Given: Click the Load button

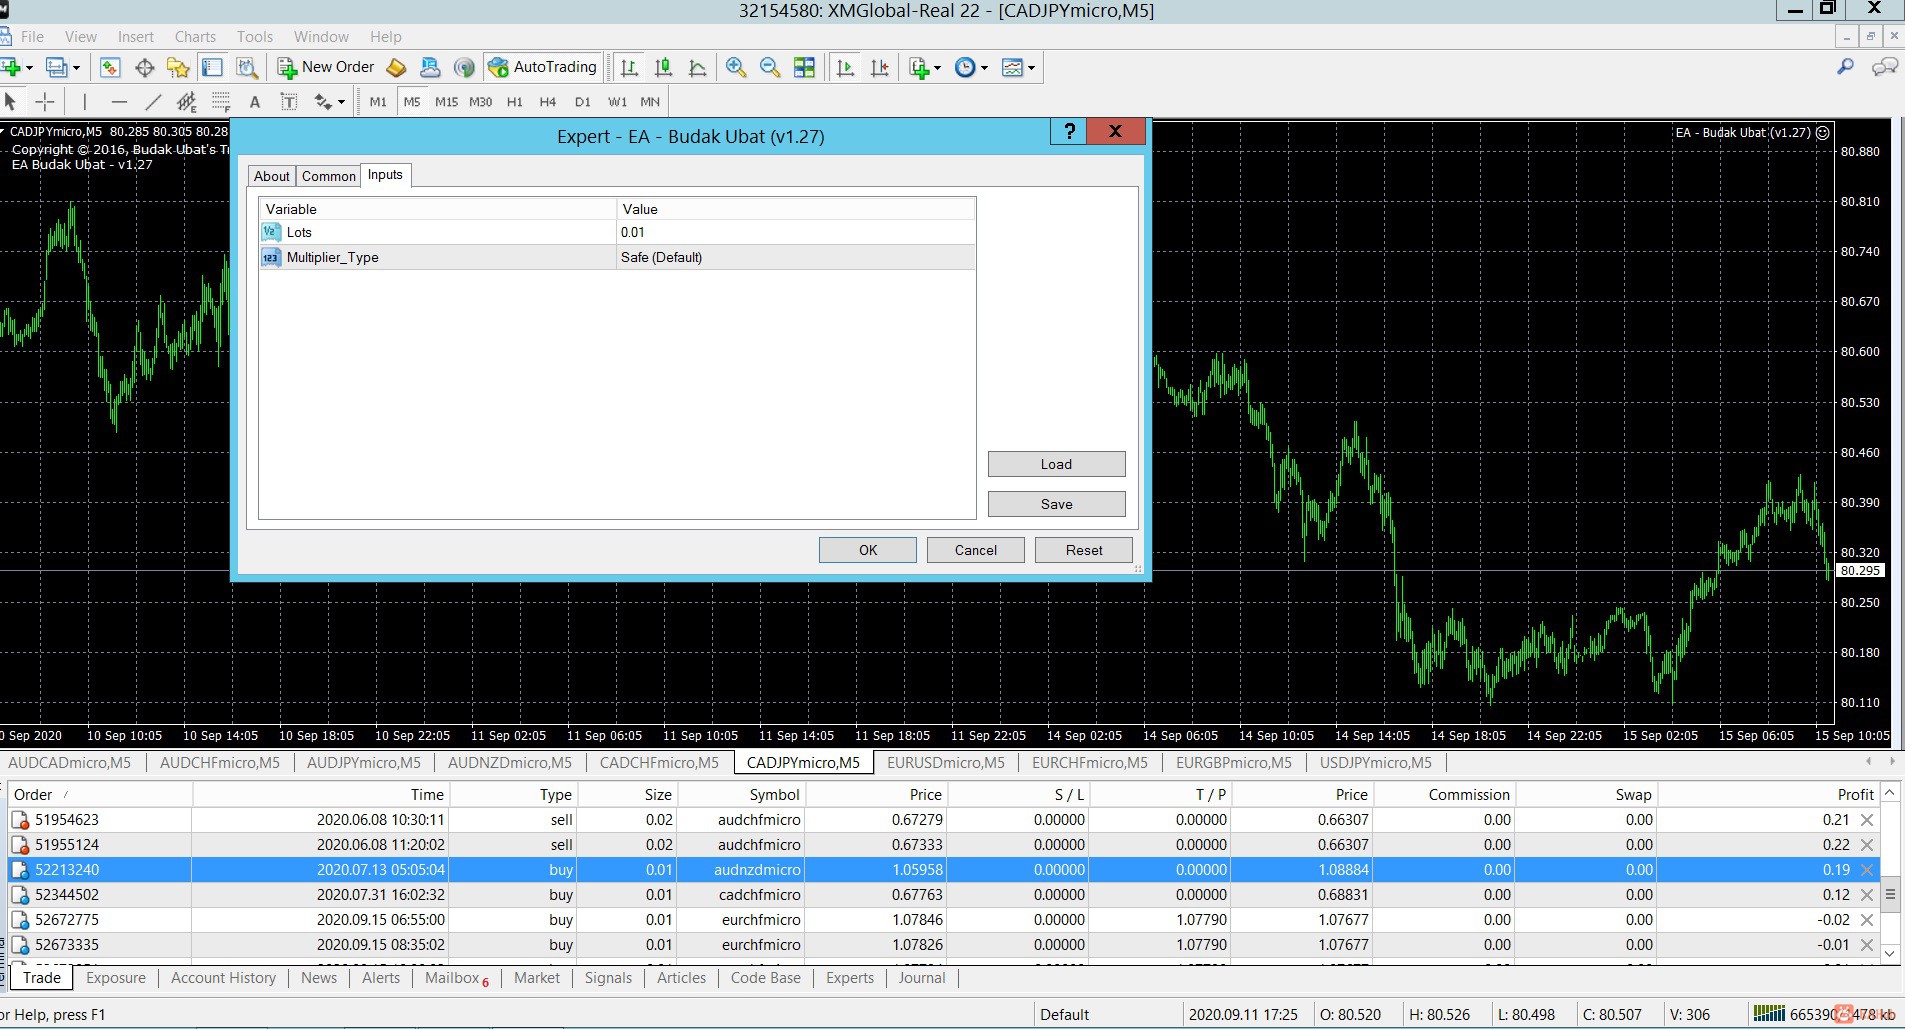Looking at the screenshot, I should point(1056,464).
